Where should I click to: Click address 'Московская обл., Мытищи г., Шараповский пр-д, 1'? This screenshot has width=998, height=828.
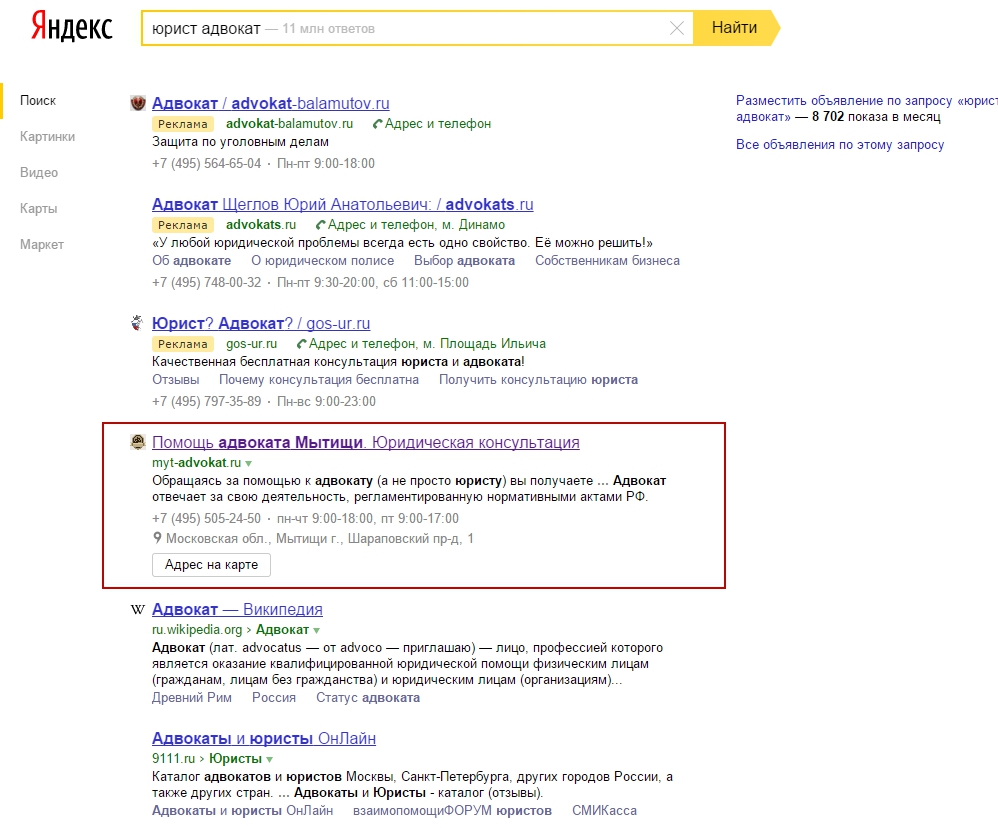[320, 538]
